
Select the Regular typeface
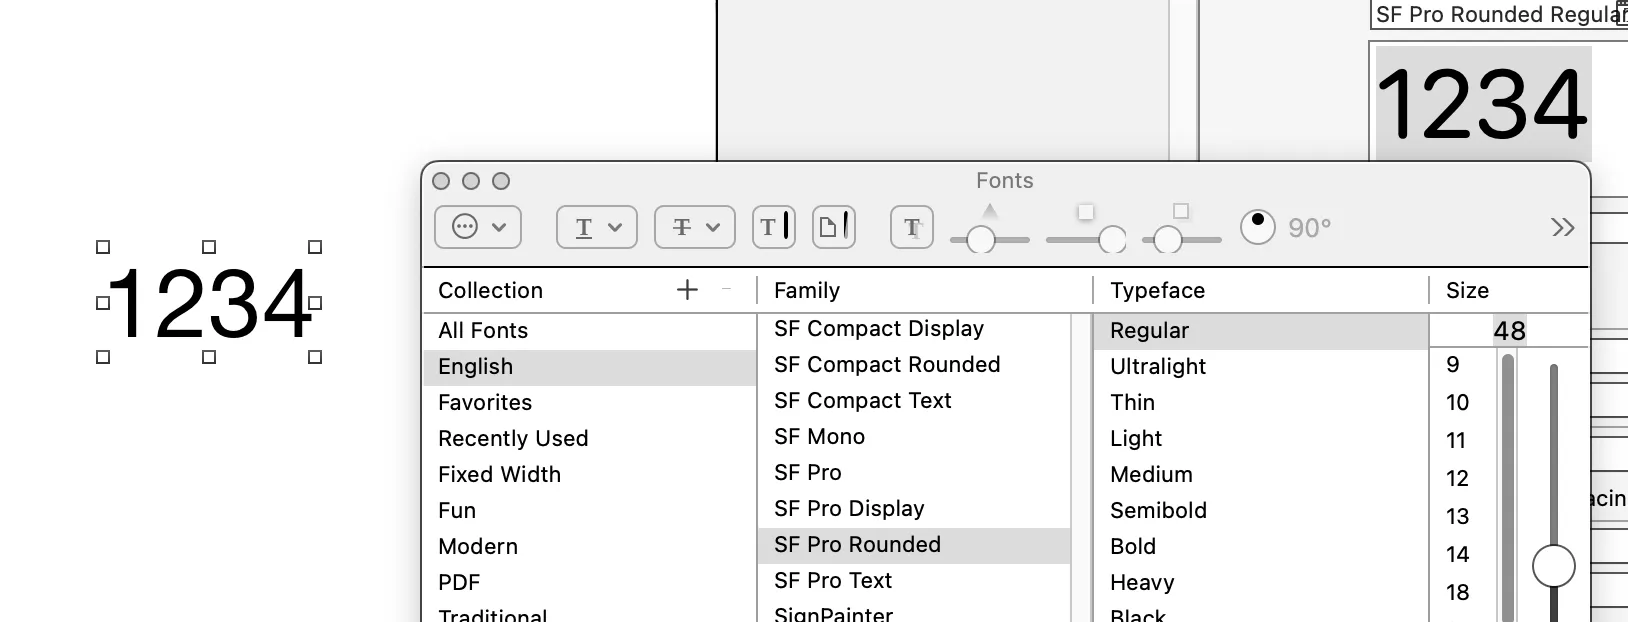pos(1261,330)
